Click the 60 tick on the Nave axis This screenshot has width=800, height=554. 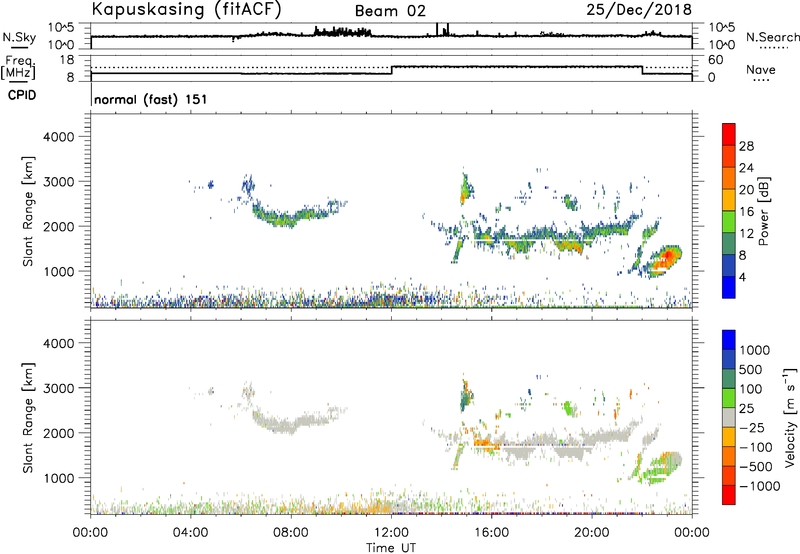pyautogui.click(x=715, y=60)
